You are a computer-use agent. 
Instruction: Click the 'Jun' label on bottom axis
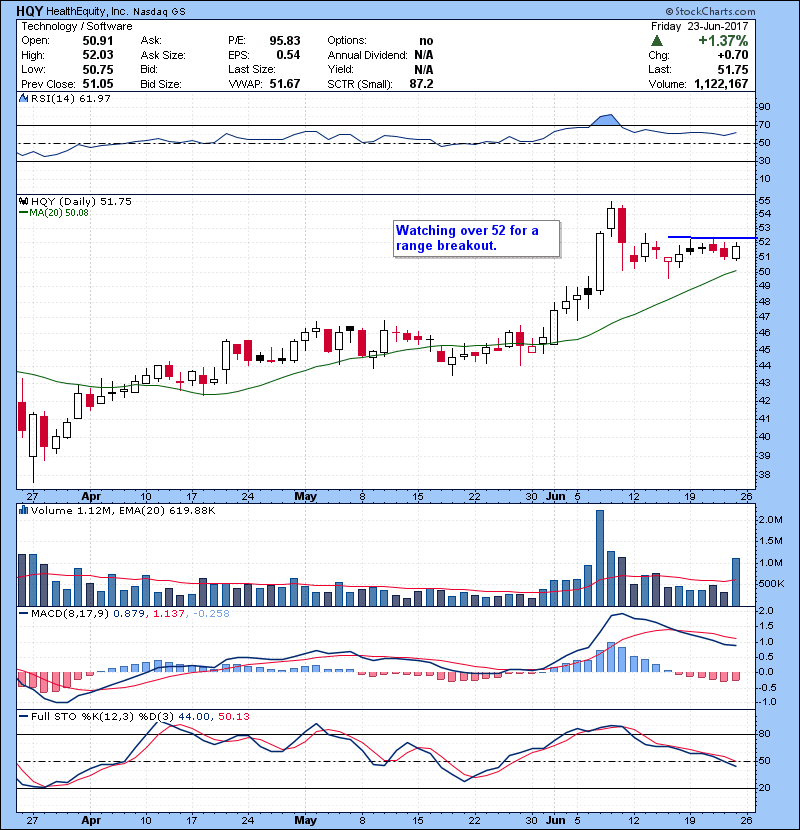(555, 820)
